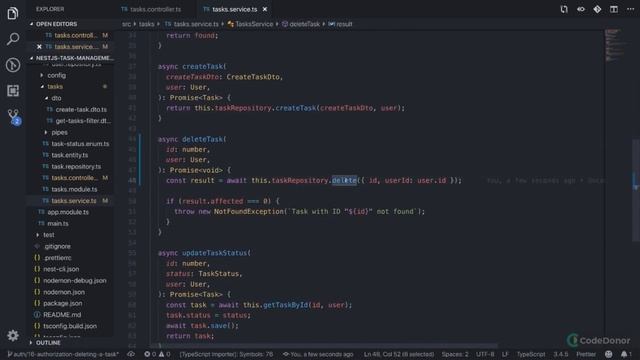Click the compare changes icon in editor toolbar
Image resolution: width=640 pixels, height=360 pixels.
564,9
